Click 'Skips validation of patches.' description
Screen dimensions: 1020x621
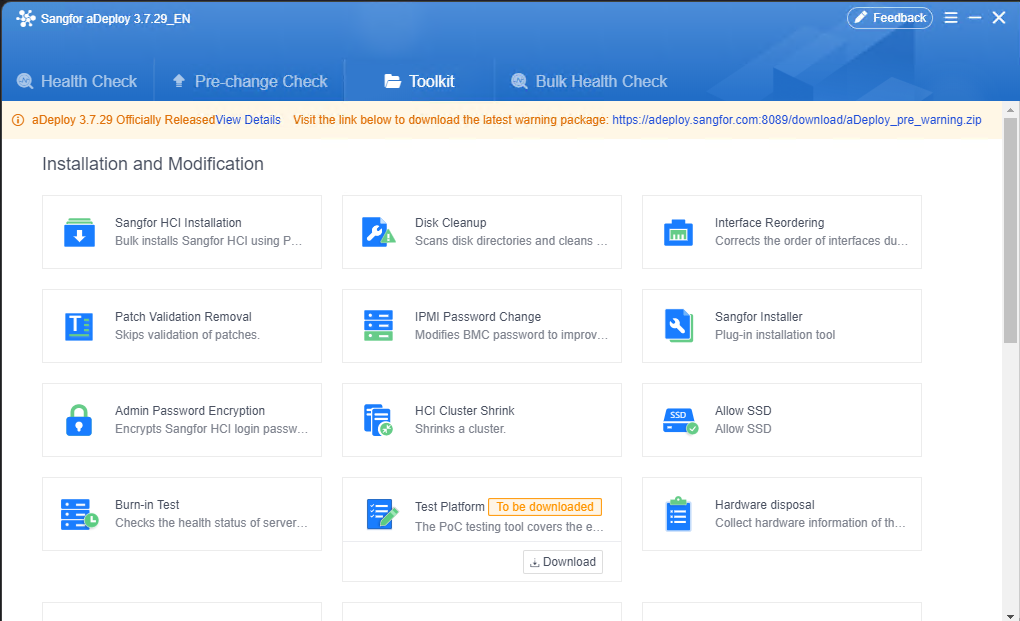pos(187,335)
